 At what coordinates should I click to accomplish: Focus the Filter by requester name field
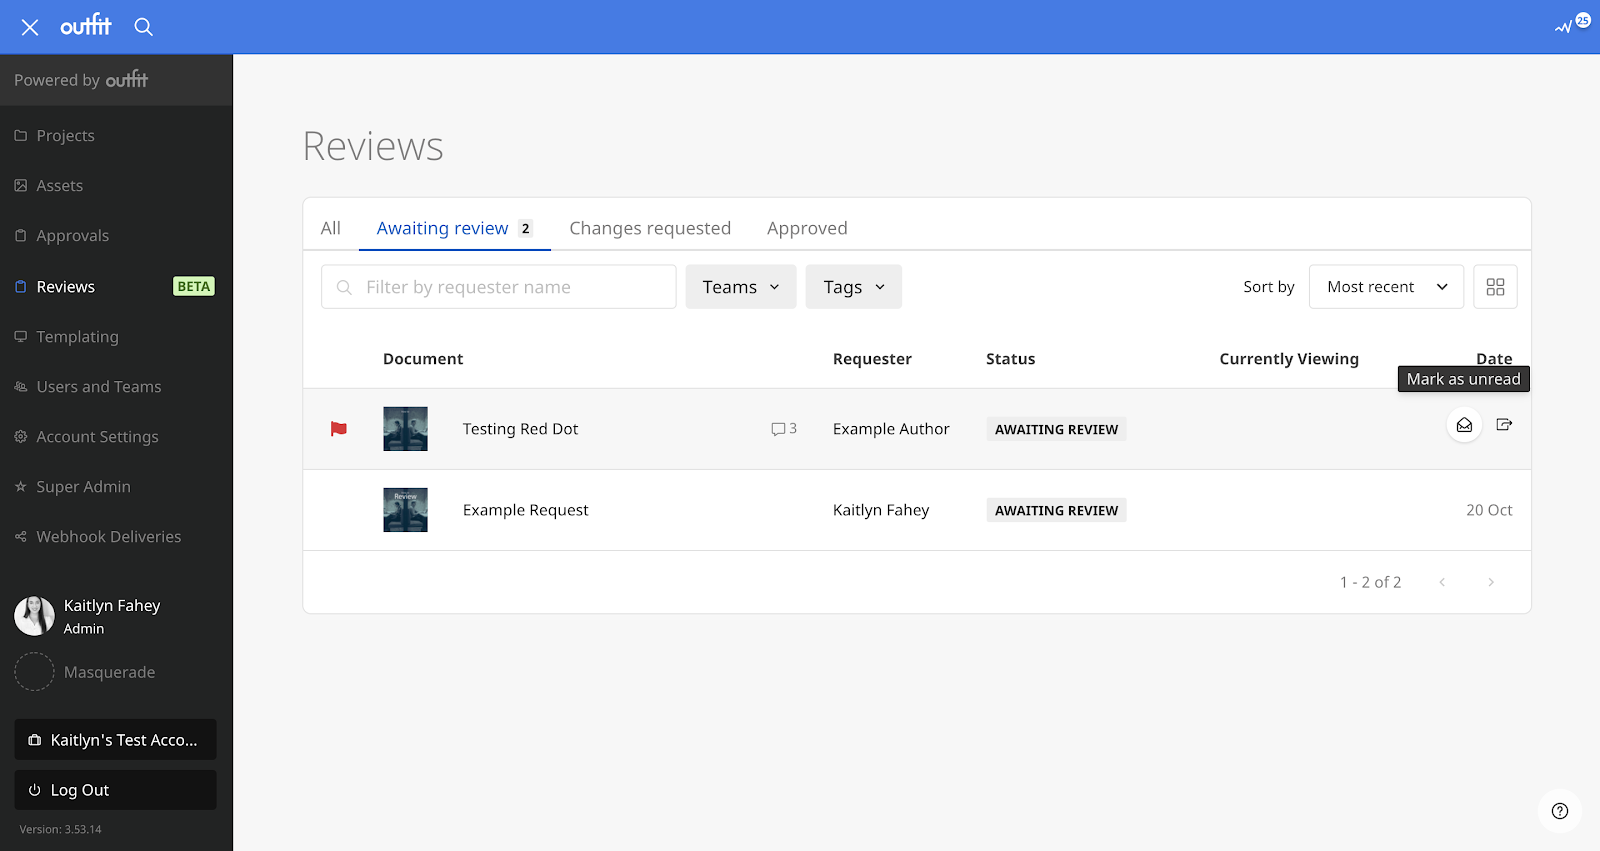[499, 287]
